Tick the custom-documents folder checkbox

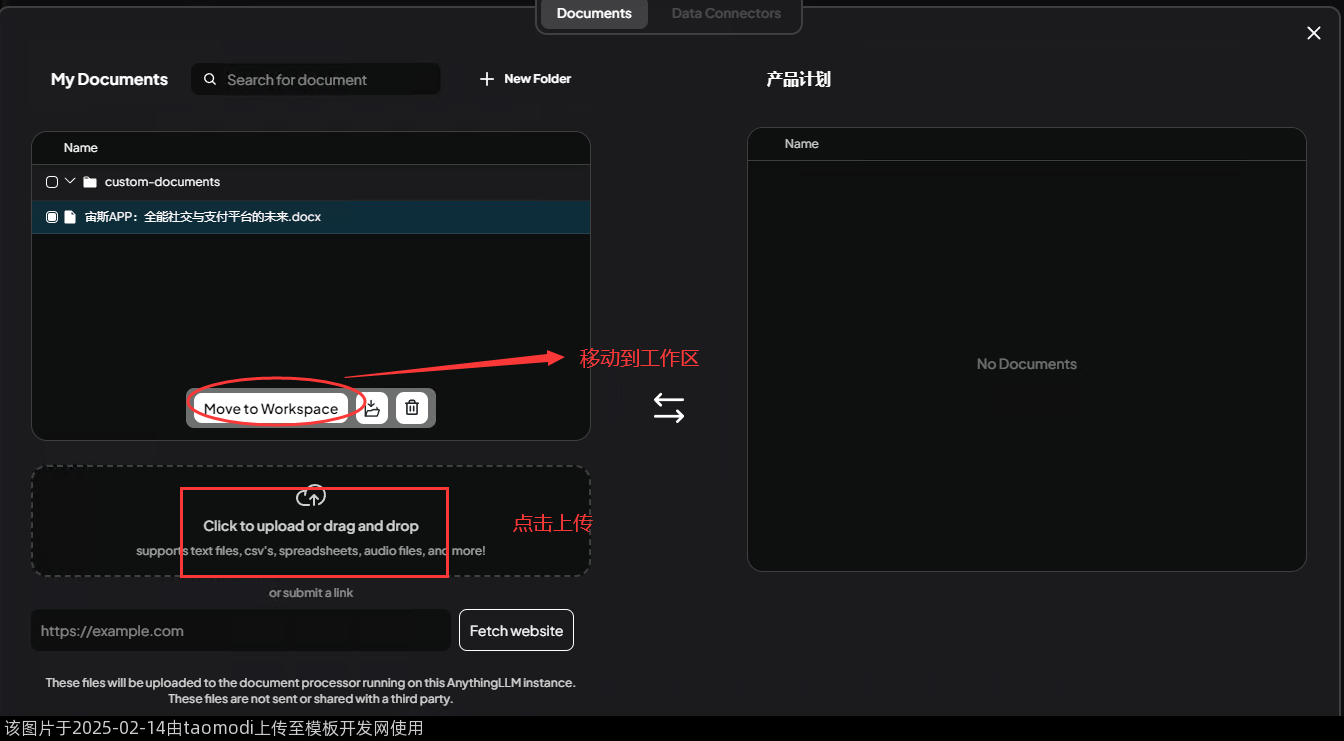pyautogui.click(x=52, y=182)
